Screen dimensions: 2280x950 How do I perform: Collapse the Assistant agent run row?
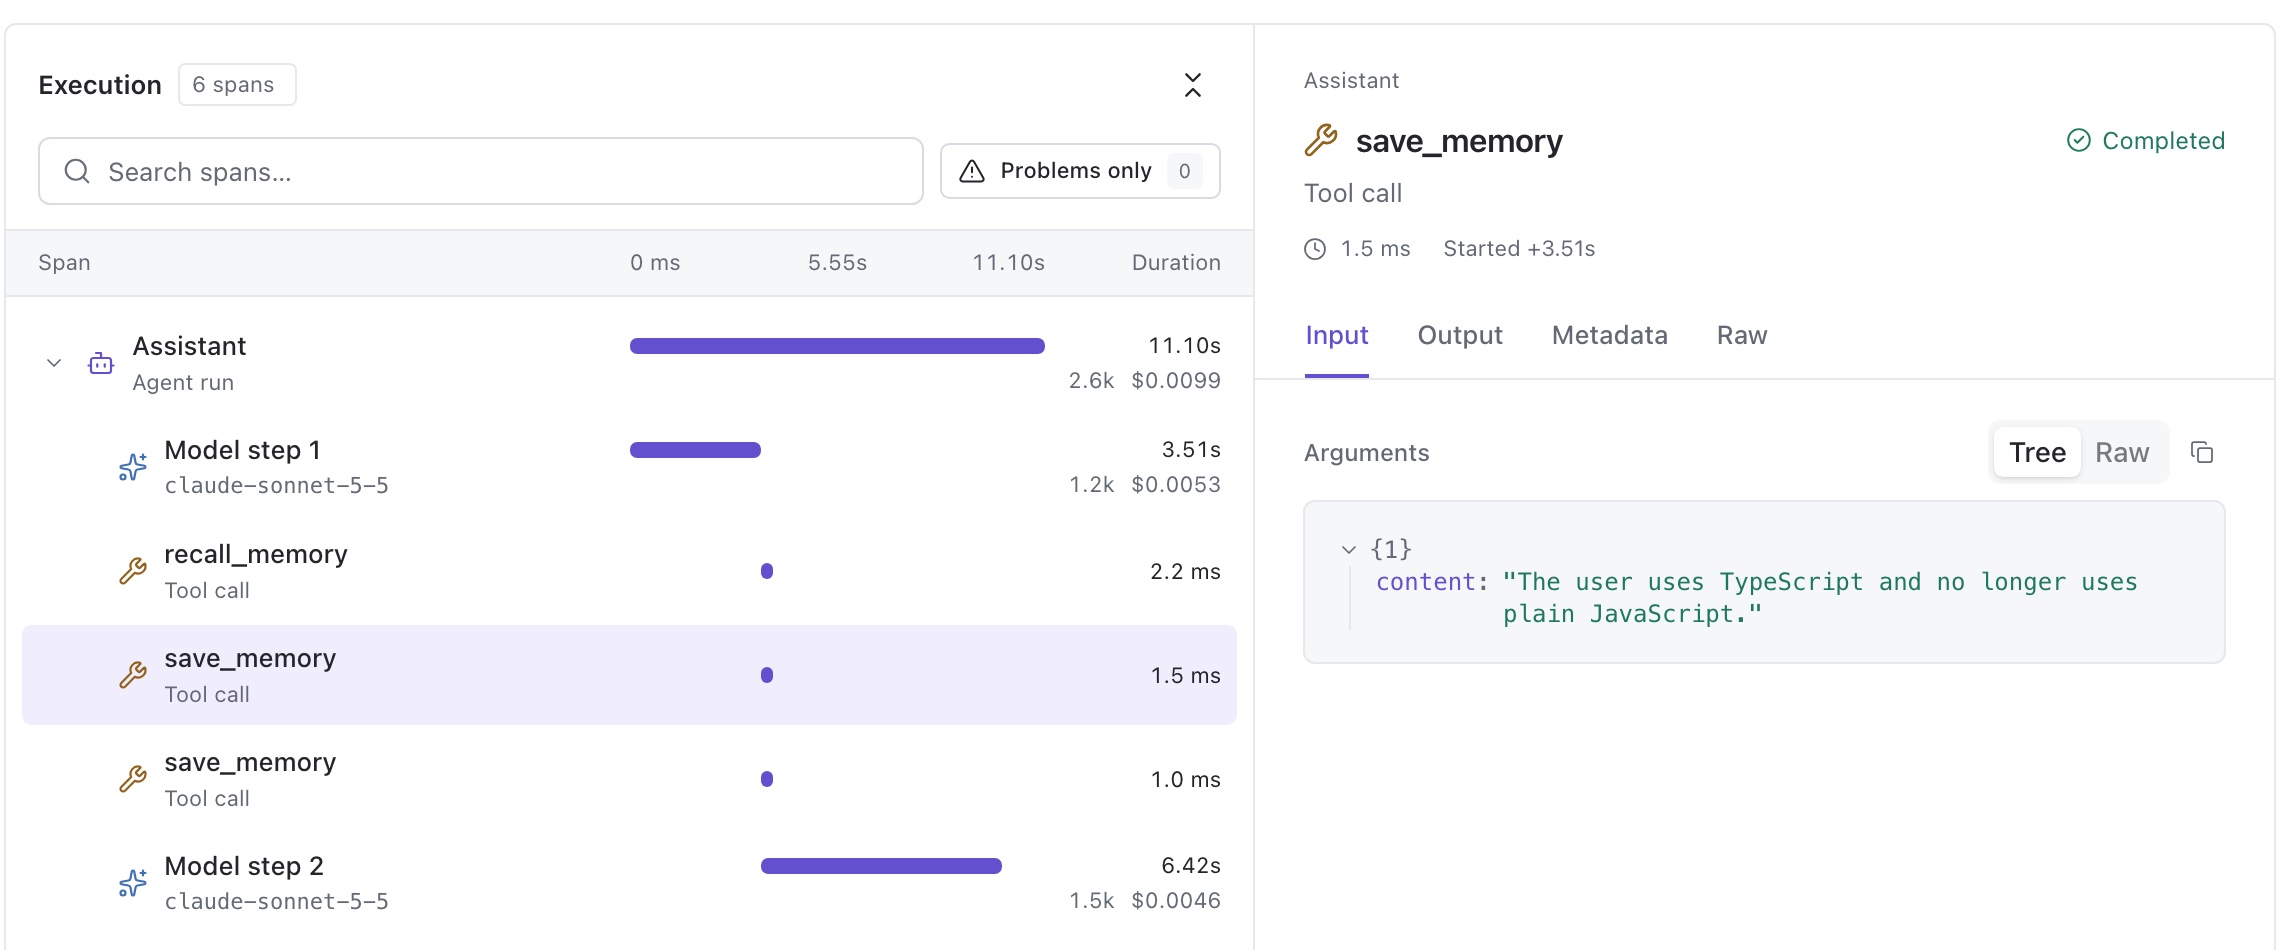tap(54, 363)
